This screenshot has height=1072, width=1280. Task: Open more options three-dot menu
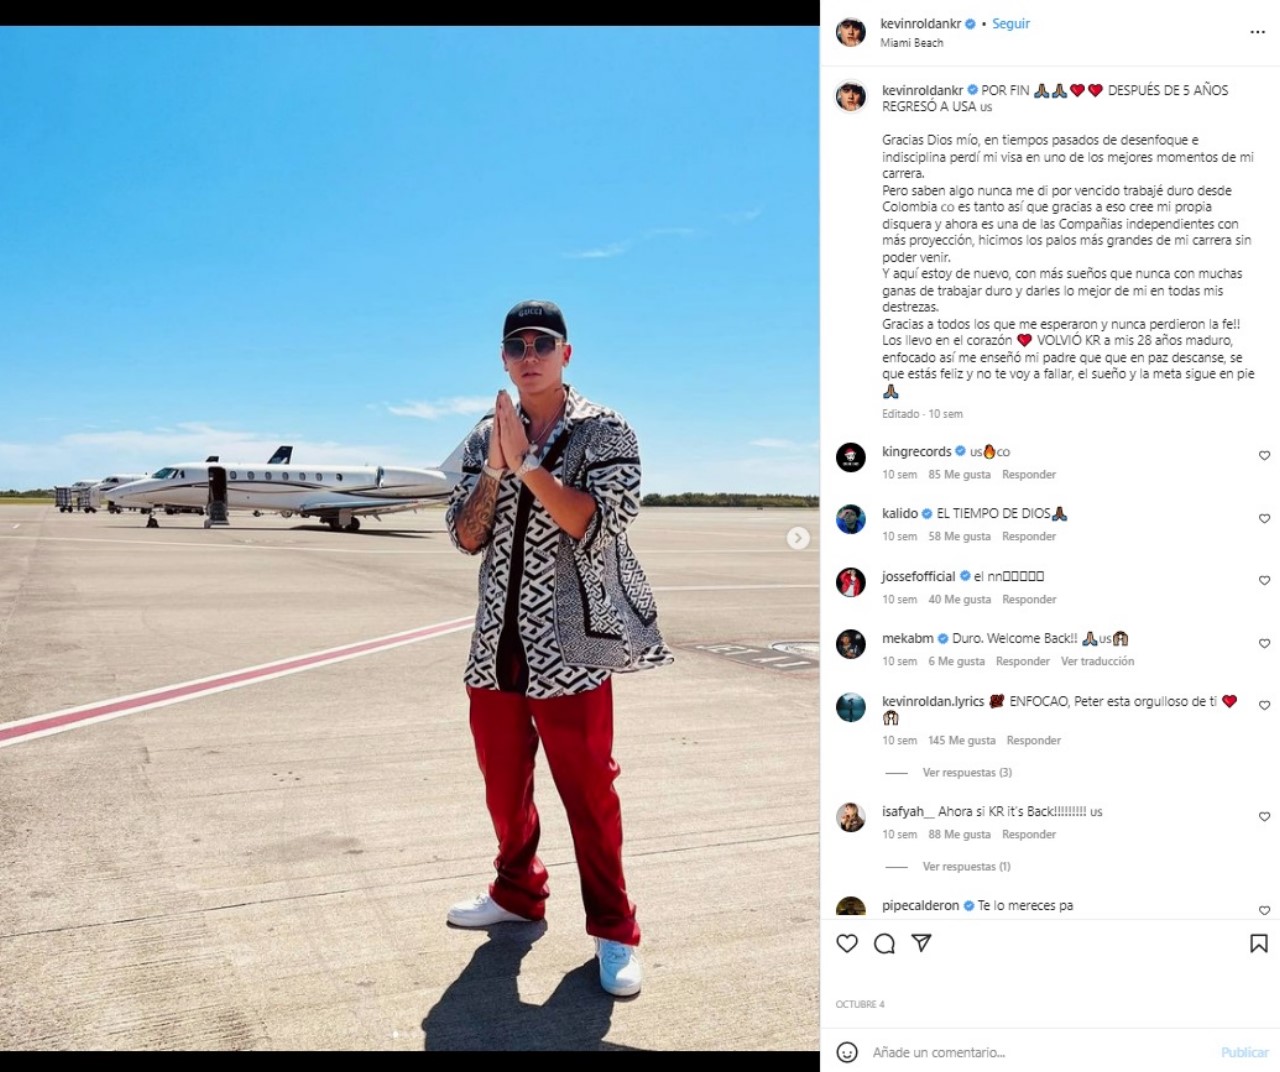point(1258,32)
